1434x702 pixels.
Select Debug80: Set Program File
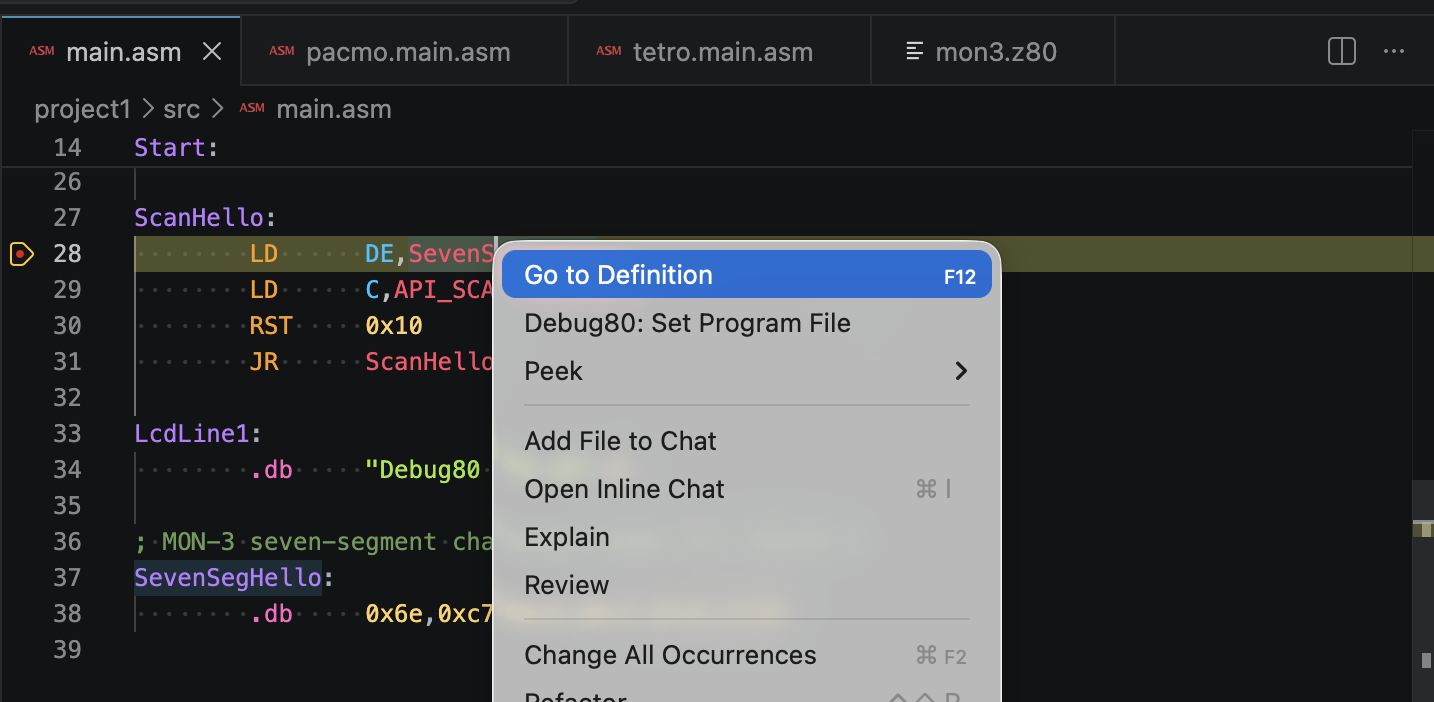click(x=746, y=323)
